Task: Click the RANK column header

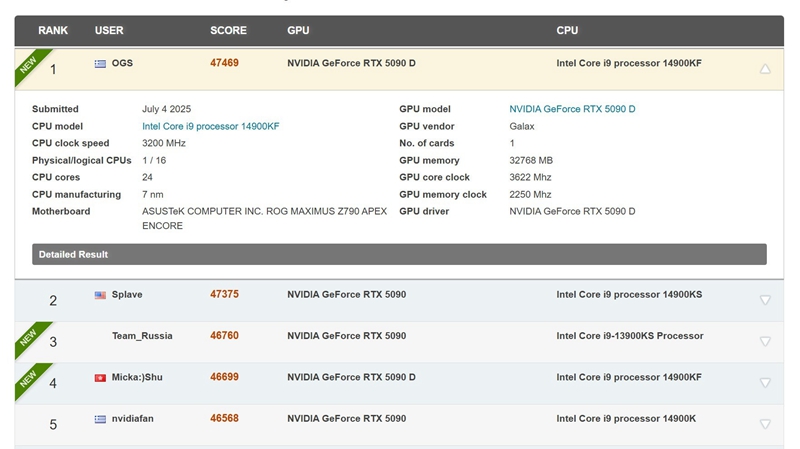Action: point(53,31)
